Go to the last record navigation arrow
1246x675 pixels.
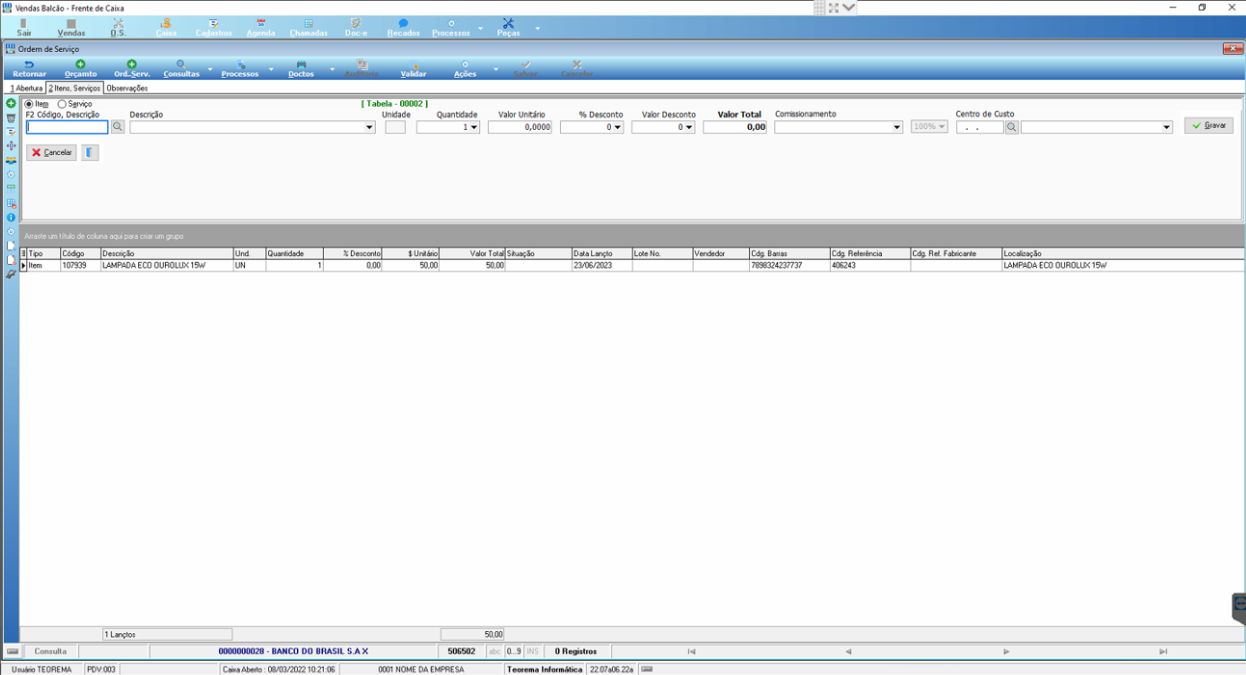tap(1163, 651)
